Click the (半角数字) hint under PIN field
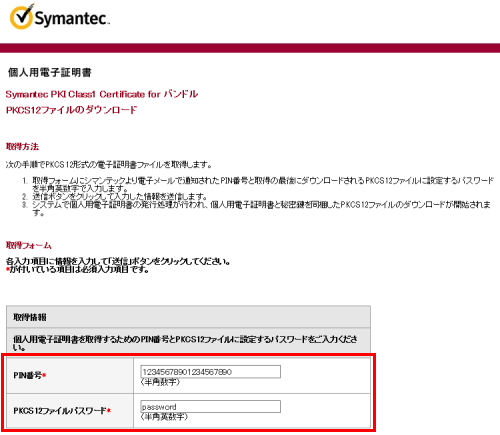The image size is (500, 435). (x=160, y=382)
